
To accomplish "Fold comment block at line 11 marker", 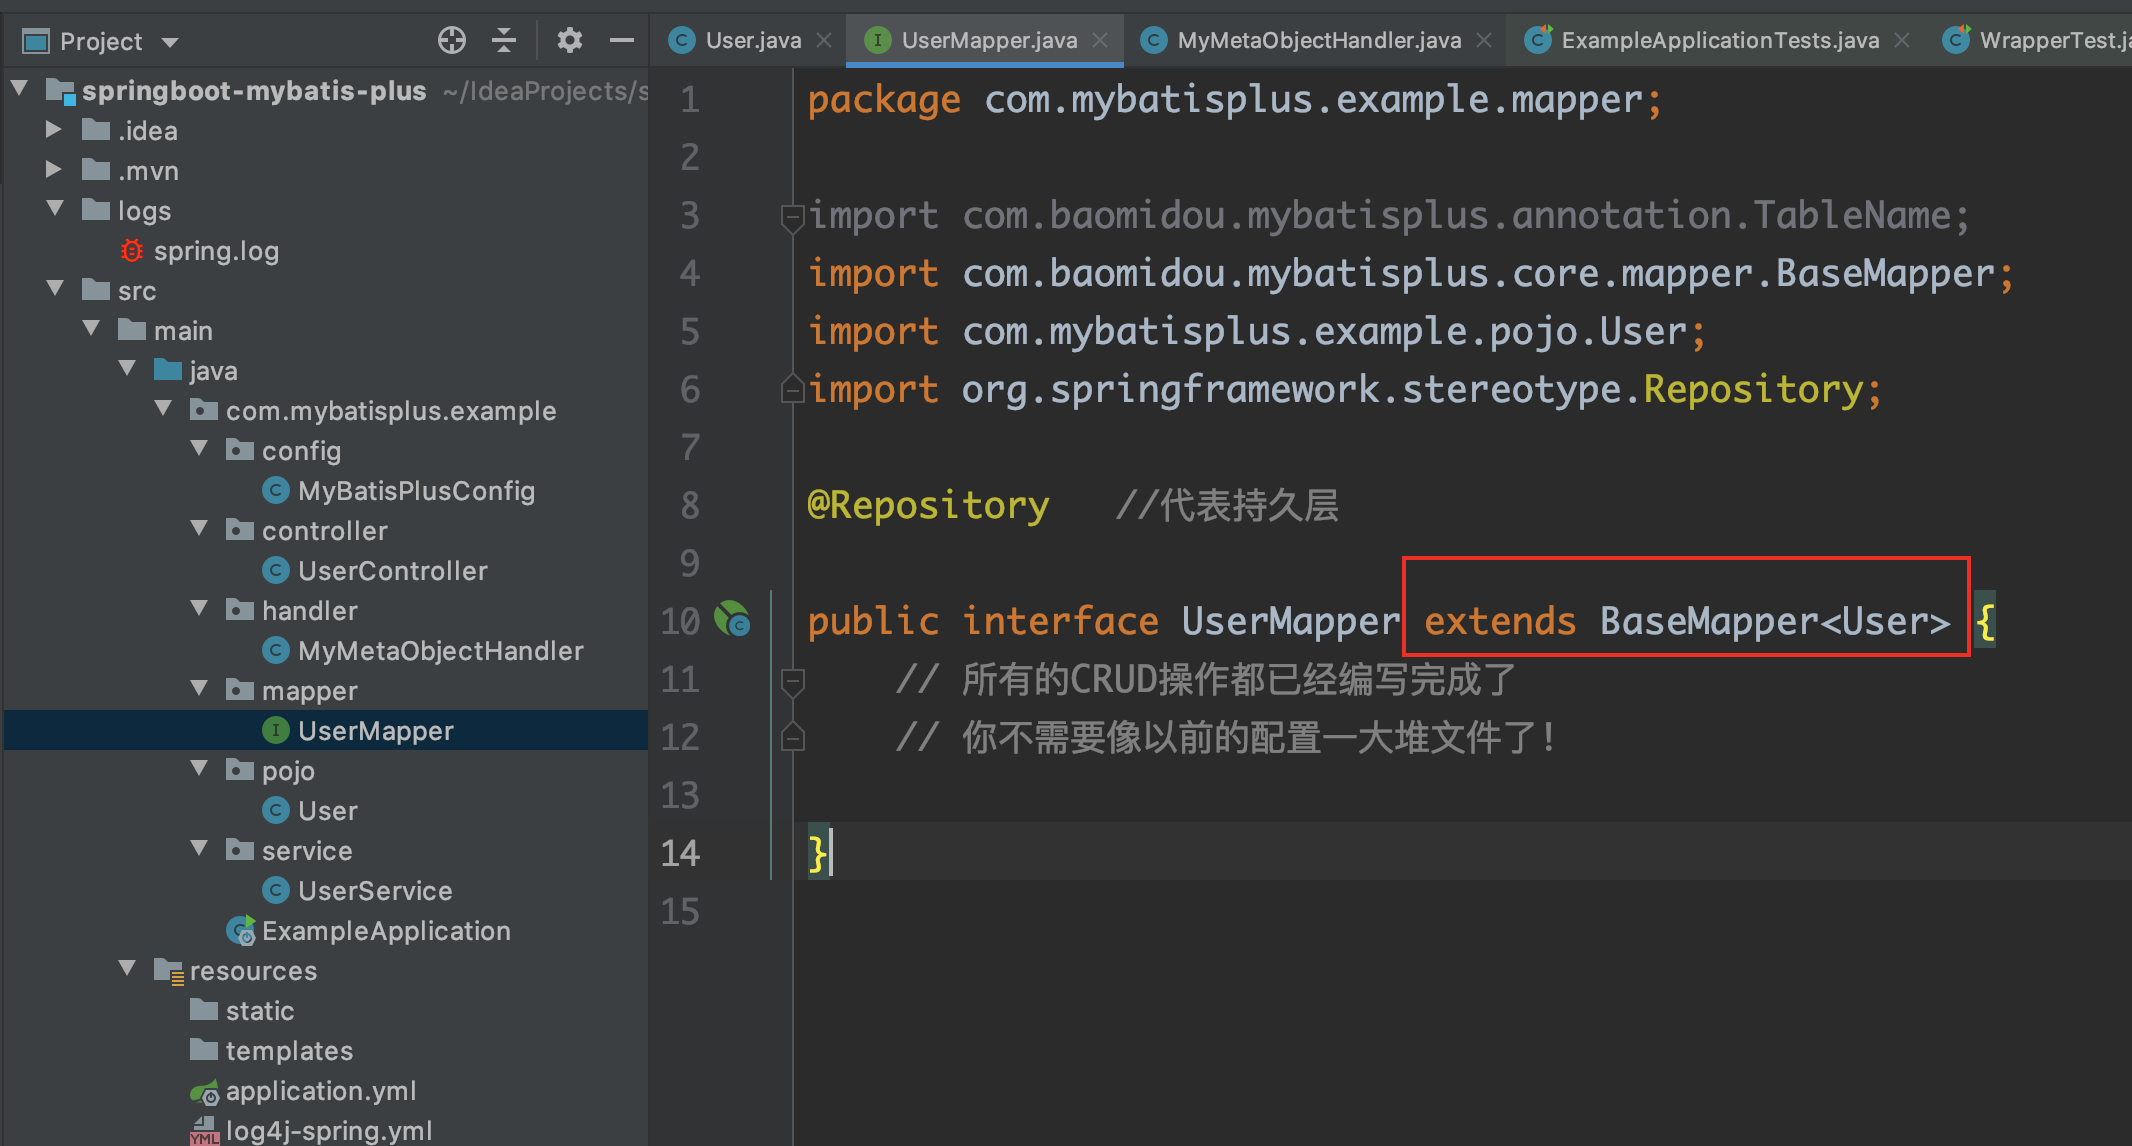I will (x=792, y=682).
